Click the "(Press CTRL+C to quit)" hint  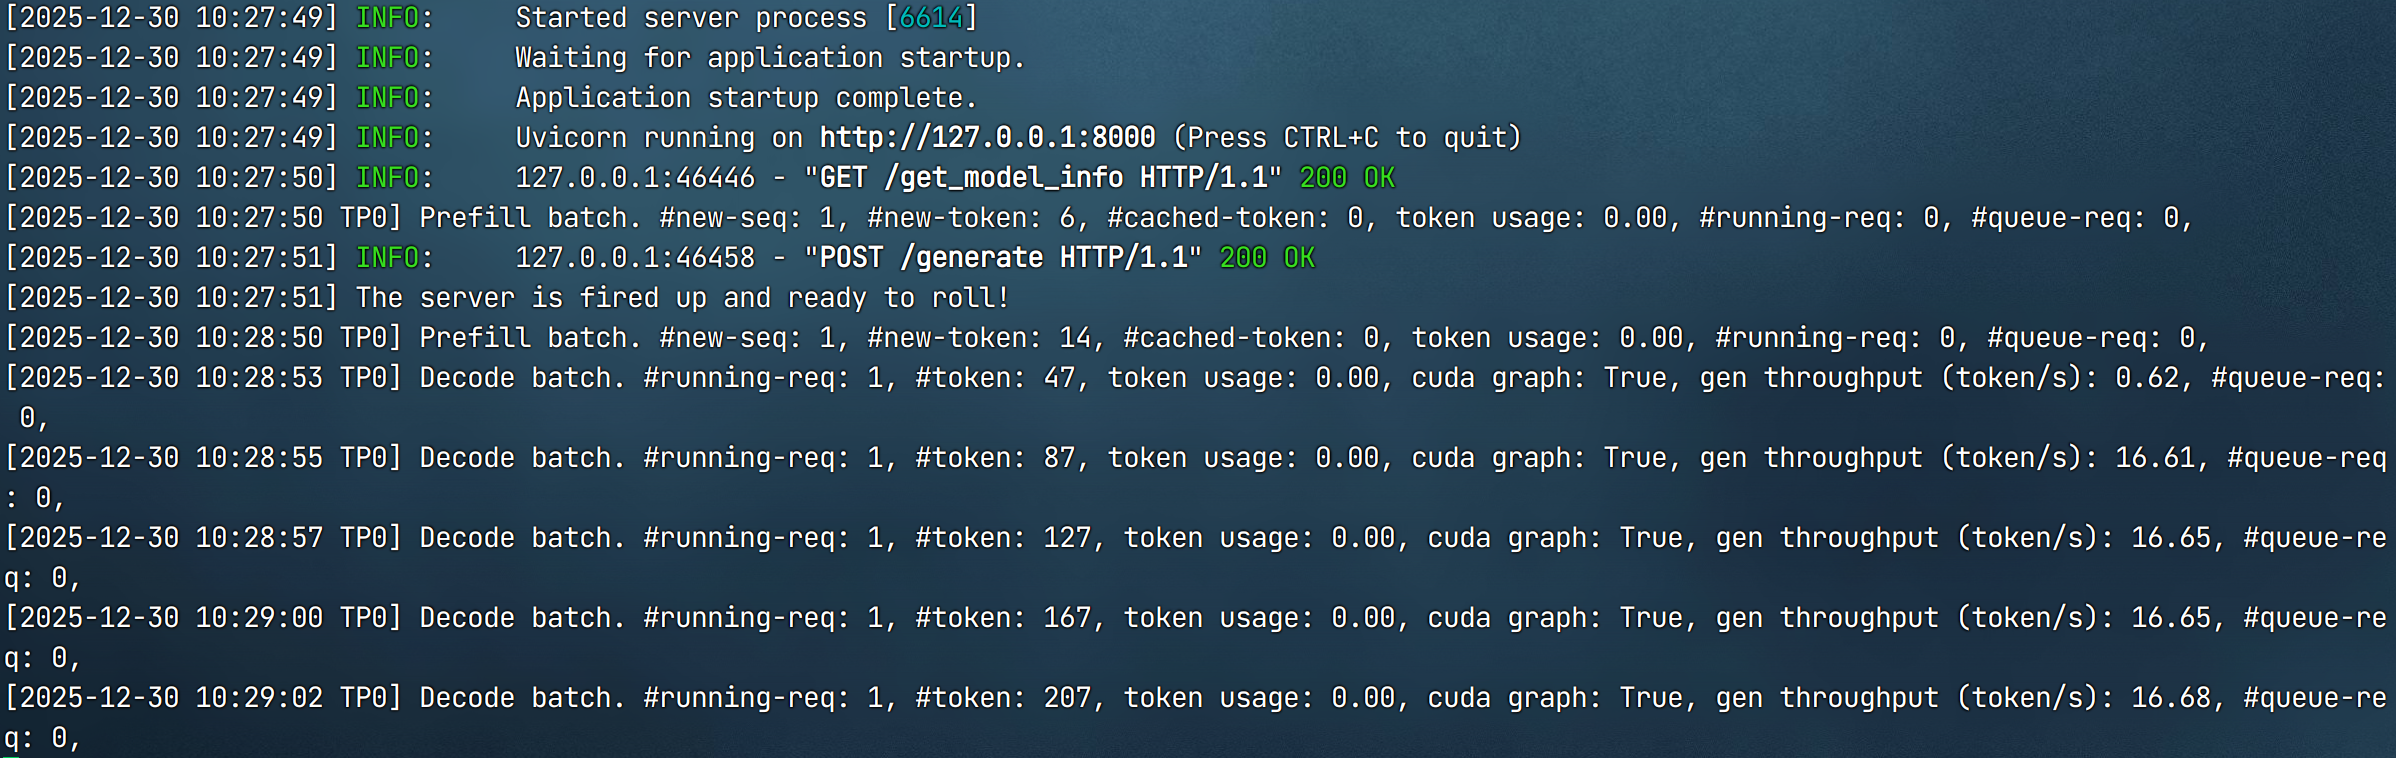(1346, 137)
